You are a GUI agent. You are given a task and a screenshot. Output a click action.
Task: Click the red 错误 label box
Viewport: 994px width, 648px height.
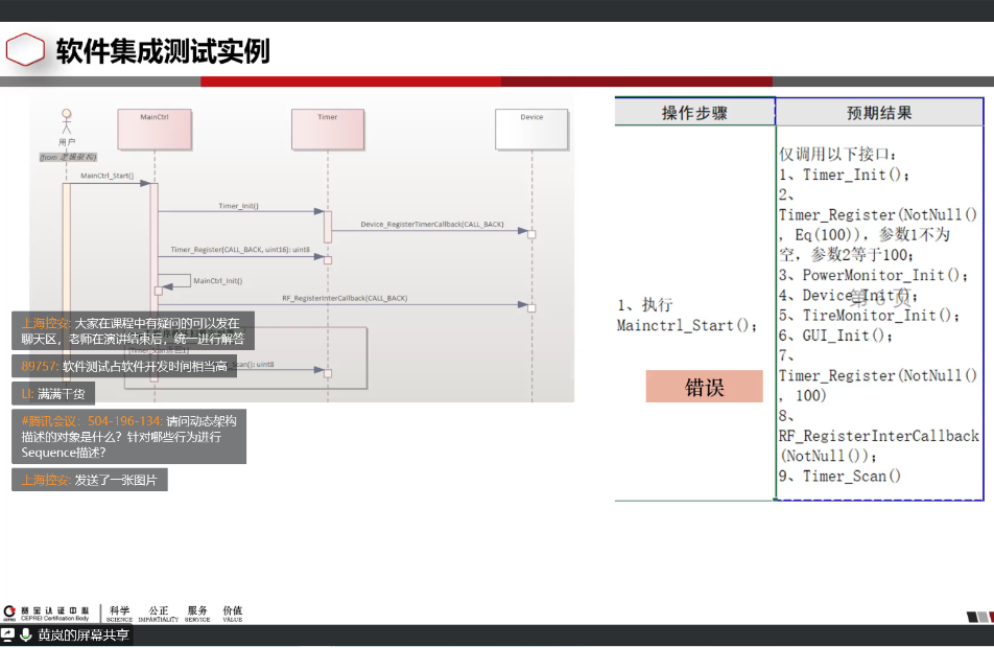704,387
